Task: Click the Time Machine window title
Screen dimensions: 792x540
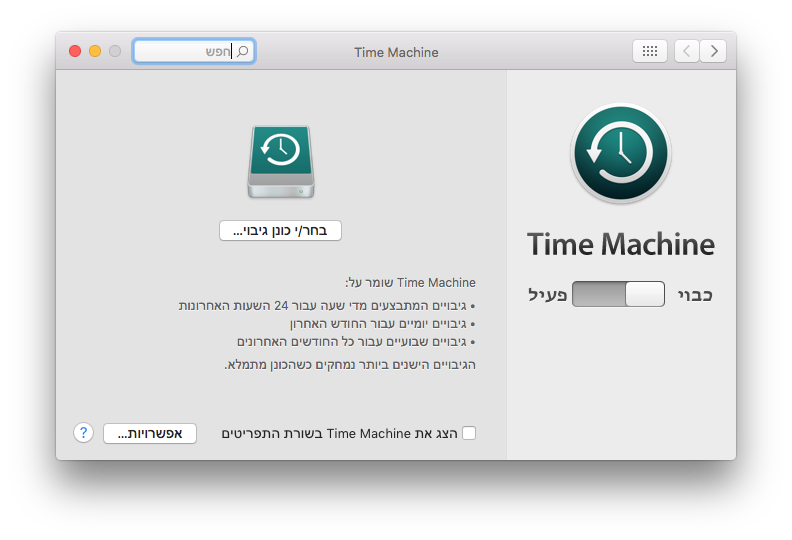Action: click(396, 52)
